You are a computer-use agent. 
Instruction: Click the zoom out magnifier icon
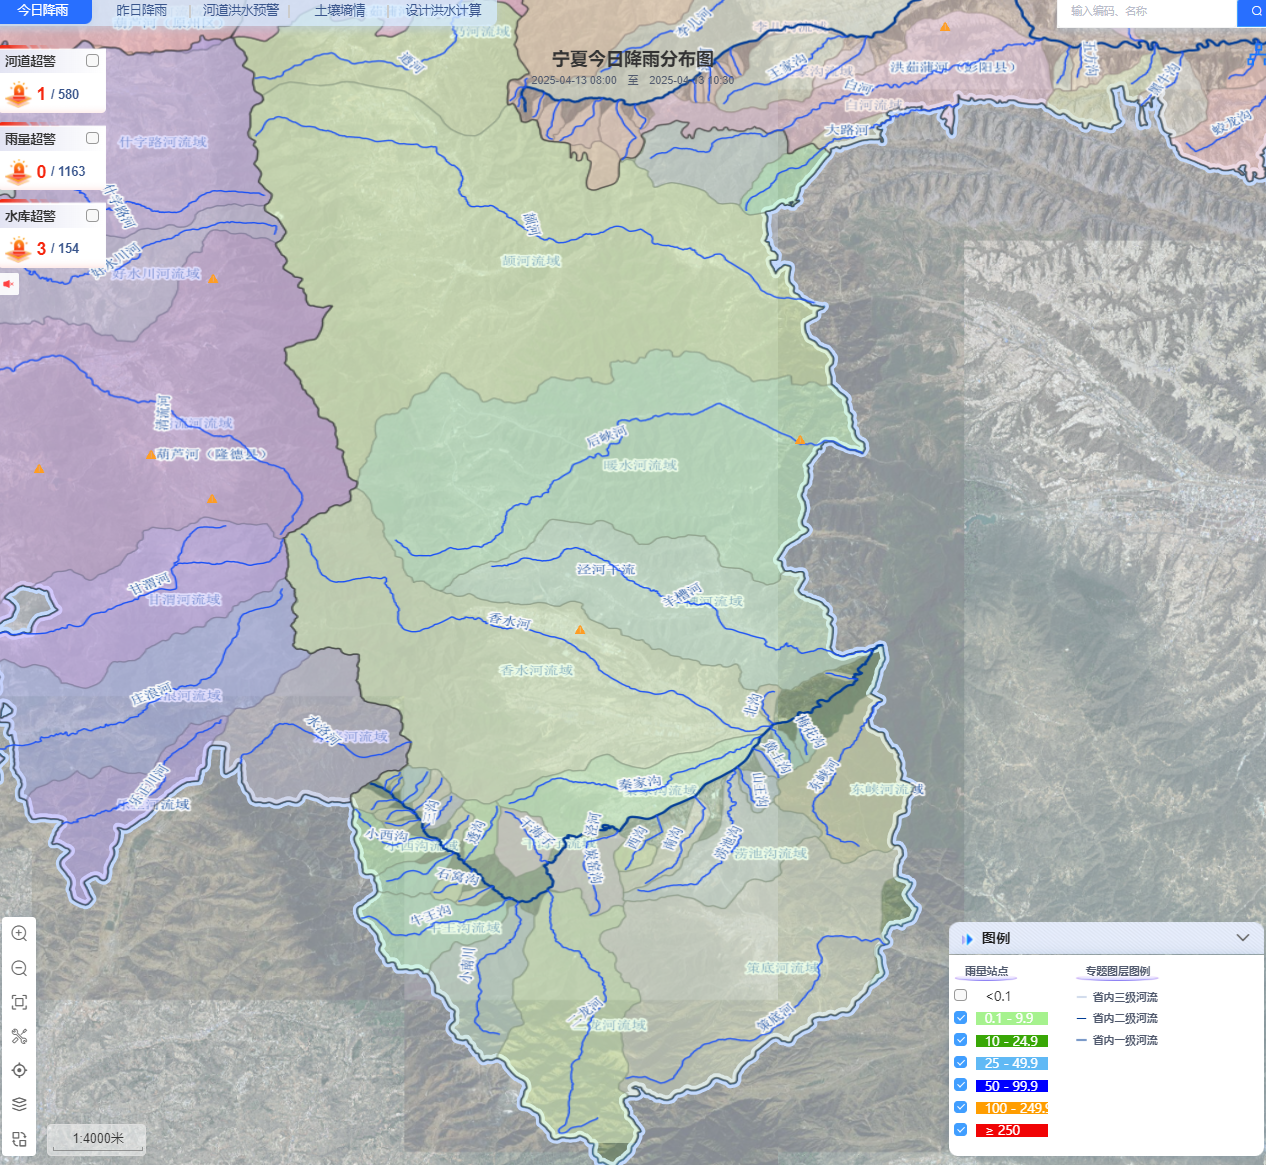pyautogui.click(x=19, y=968)
